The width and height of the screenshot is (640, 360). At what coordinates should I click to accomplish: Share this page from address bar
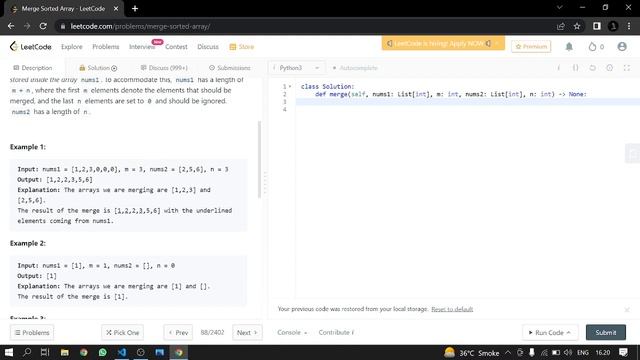(x=560, y=26)
